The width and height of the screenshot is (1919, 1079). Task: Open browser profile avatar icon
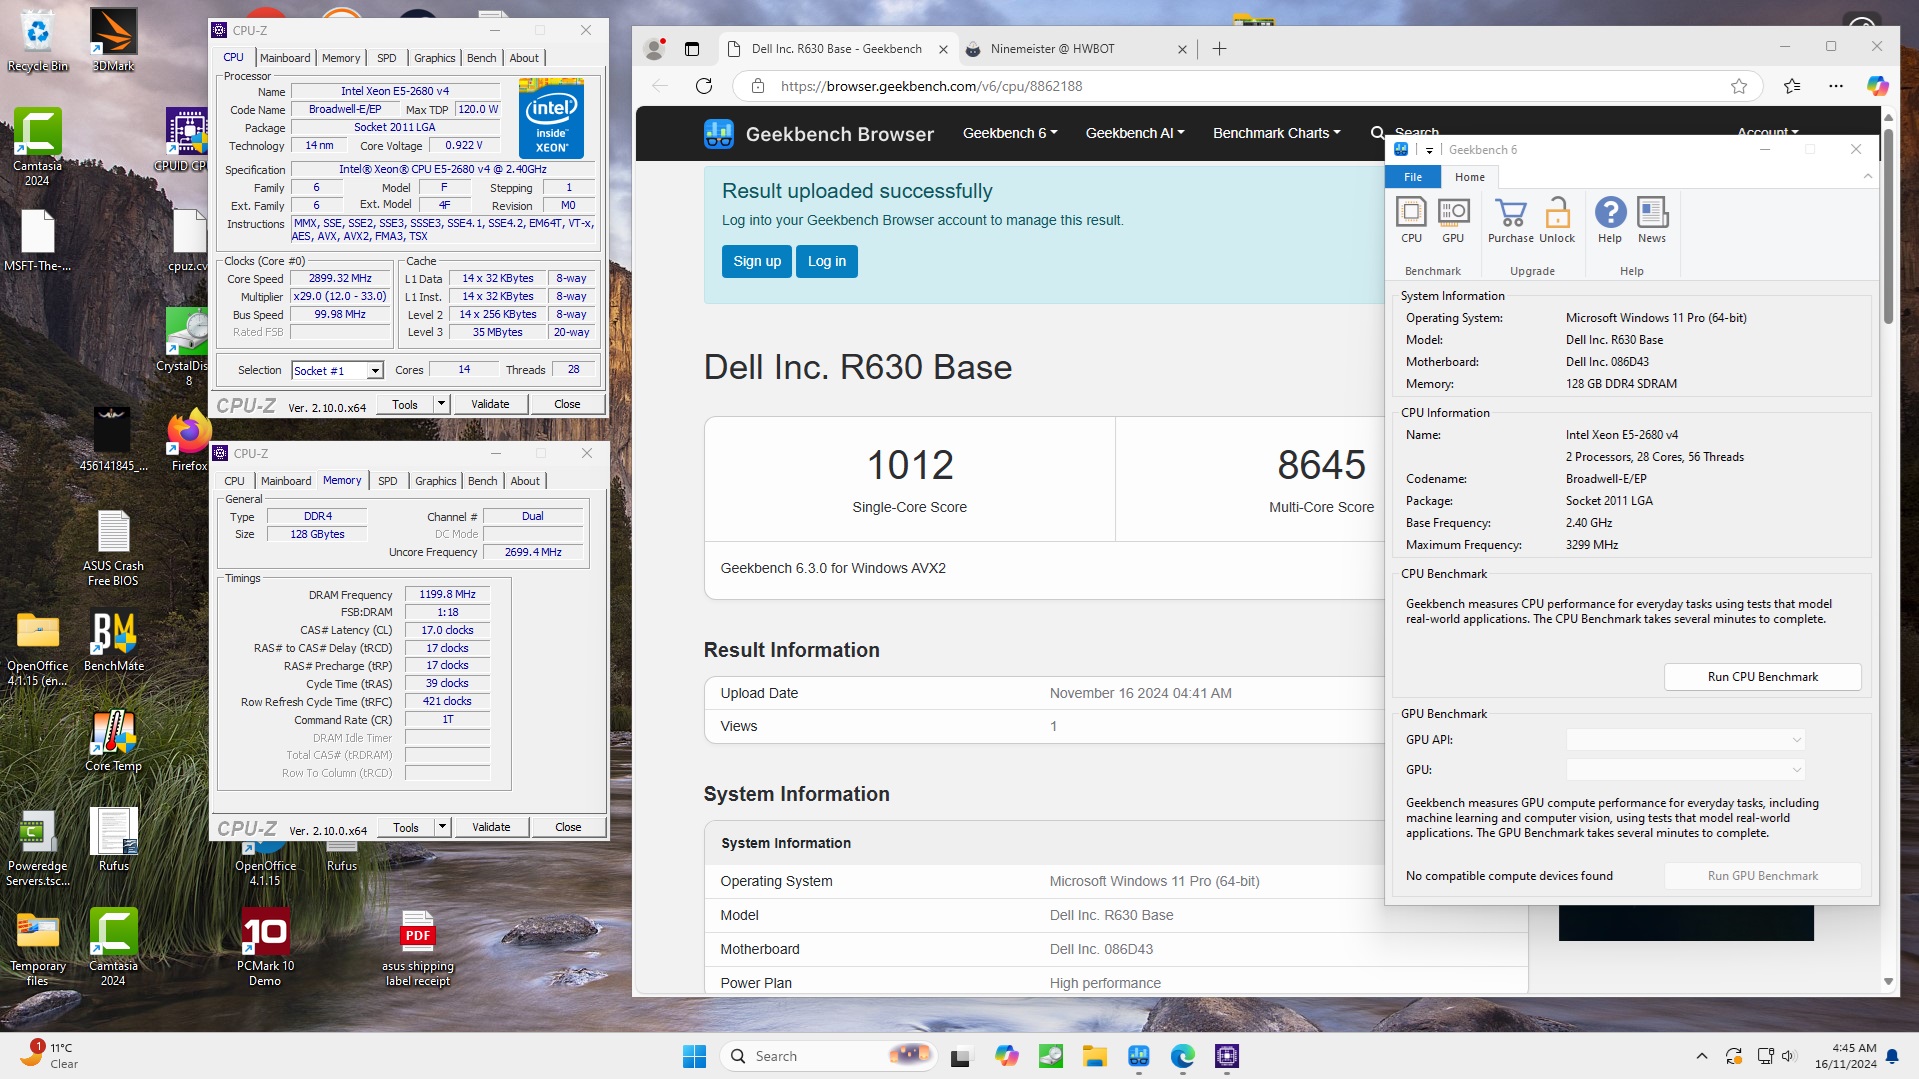[x=655, y=48]
